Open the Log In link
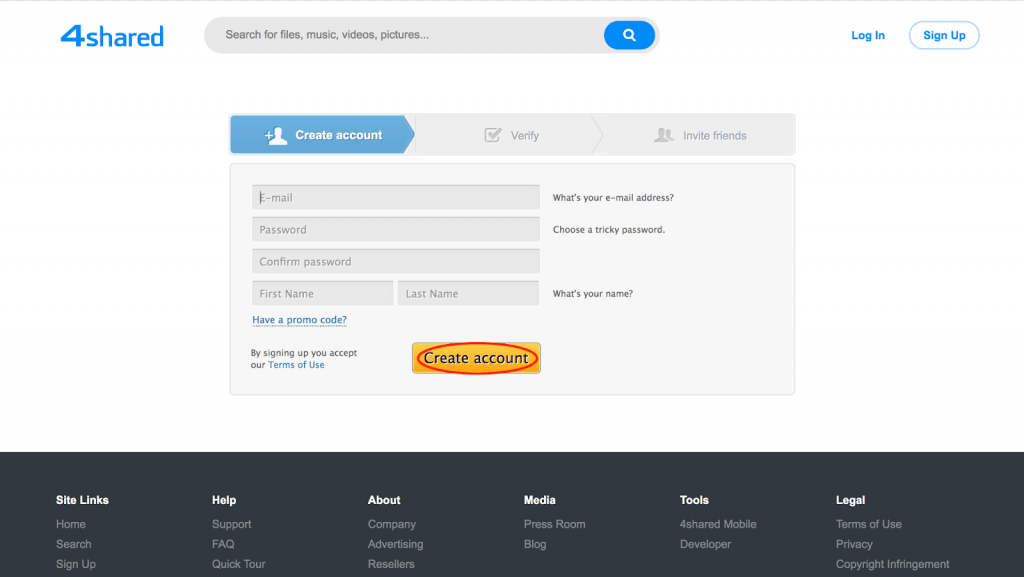 pos(868,35)
